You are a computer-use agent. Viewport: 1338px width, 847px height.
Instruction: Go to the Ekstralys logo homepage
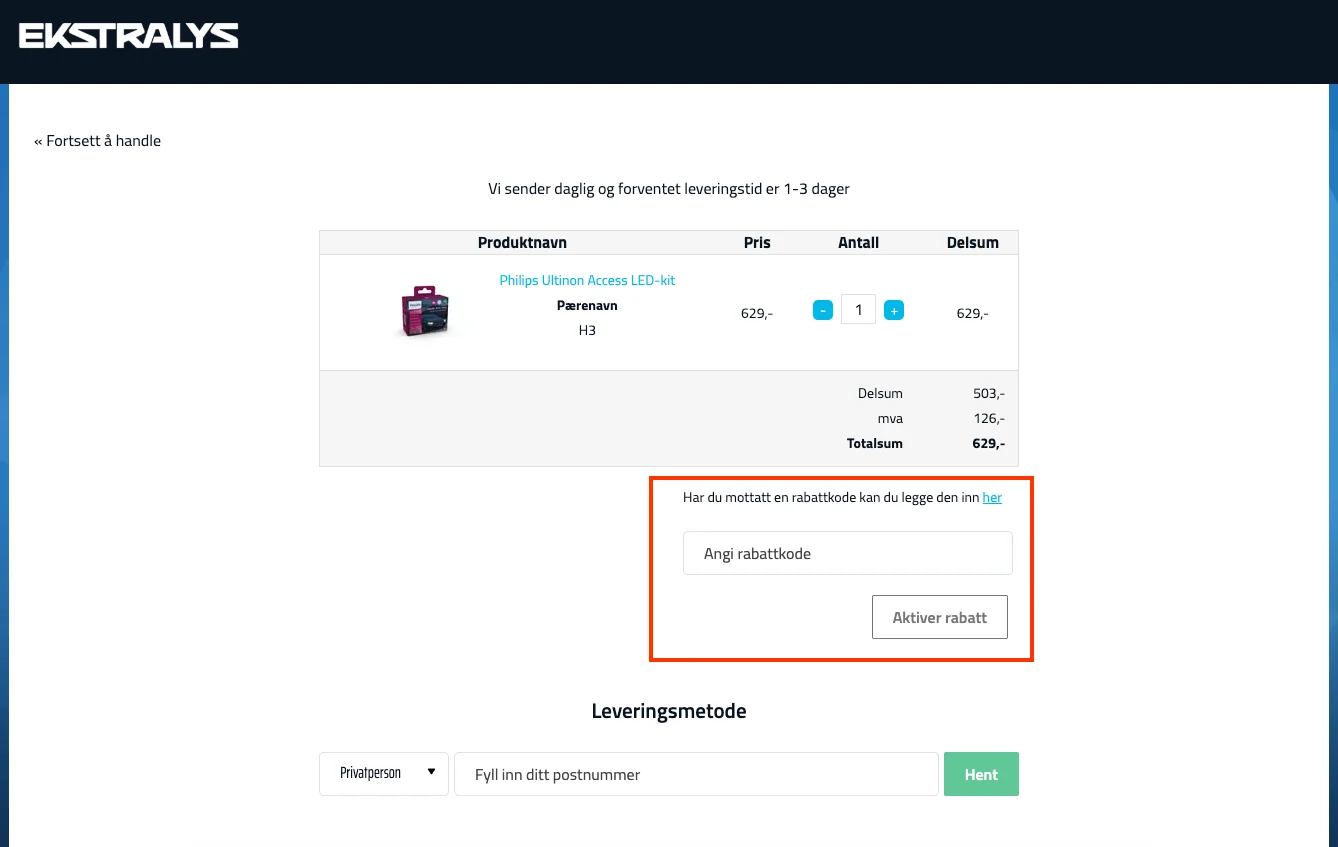click(128, 37)
